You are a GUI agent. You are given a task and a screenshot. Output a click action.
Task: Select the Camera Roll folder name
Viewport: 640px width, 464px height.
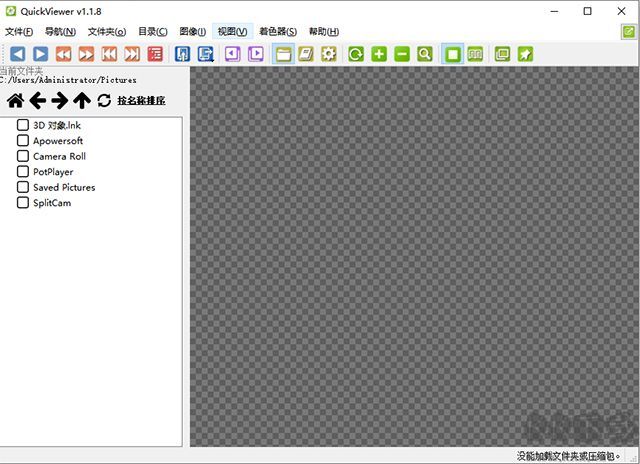coord(59,156)
